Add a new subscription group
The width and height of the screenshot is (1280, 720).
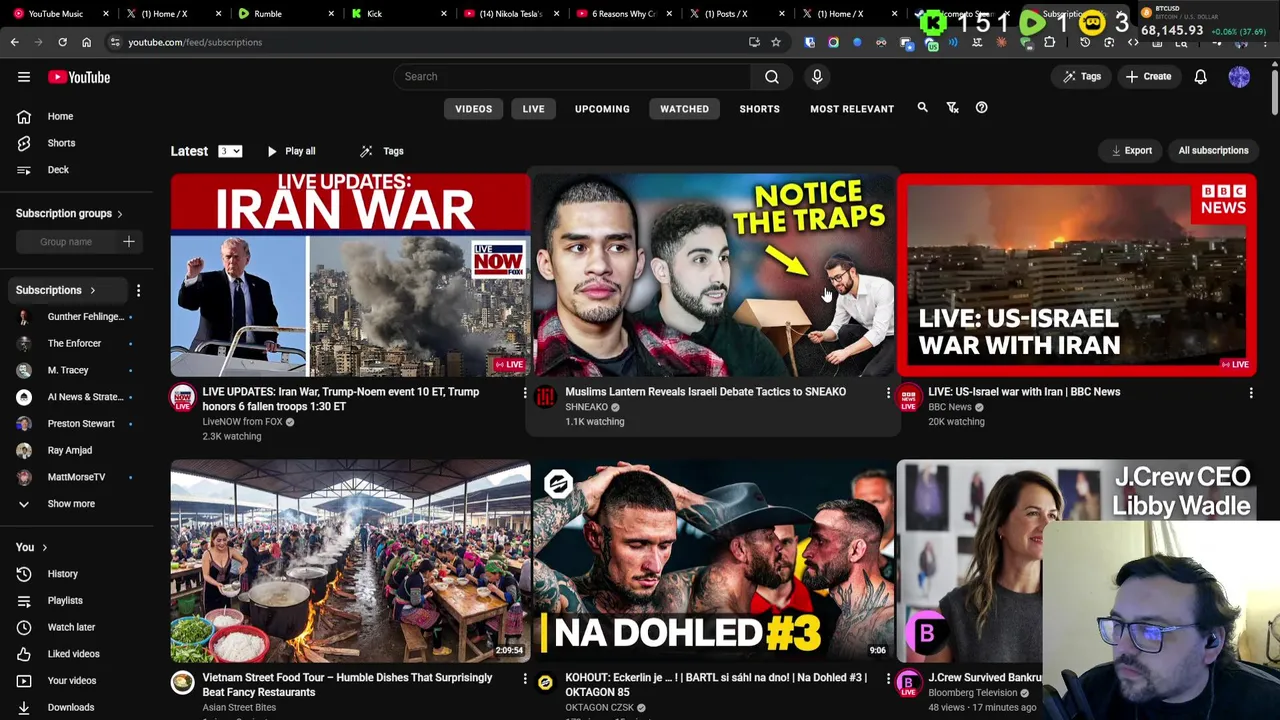pyautogui.click(x=128, y=241)
